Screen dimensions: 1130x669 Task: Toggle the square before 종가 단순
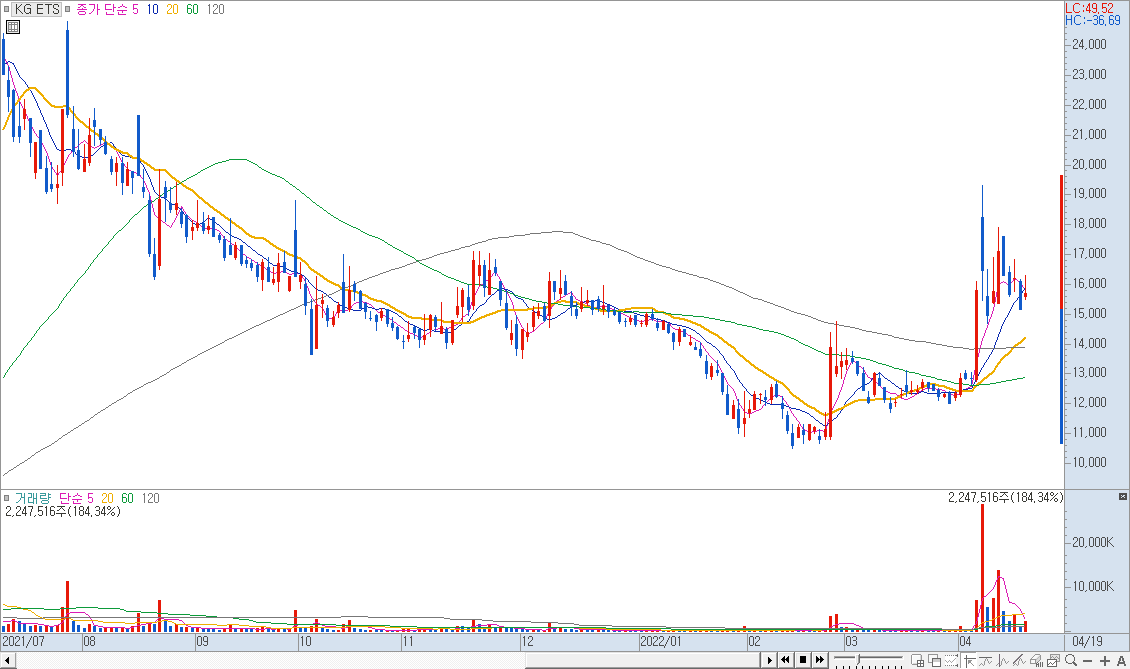pyautogui.click(x=68, y=9)
